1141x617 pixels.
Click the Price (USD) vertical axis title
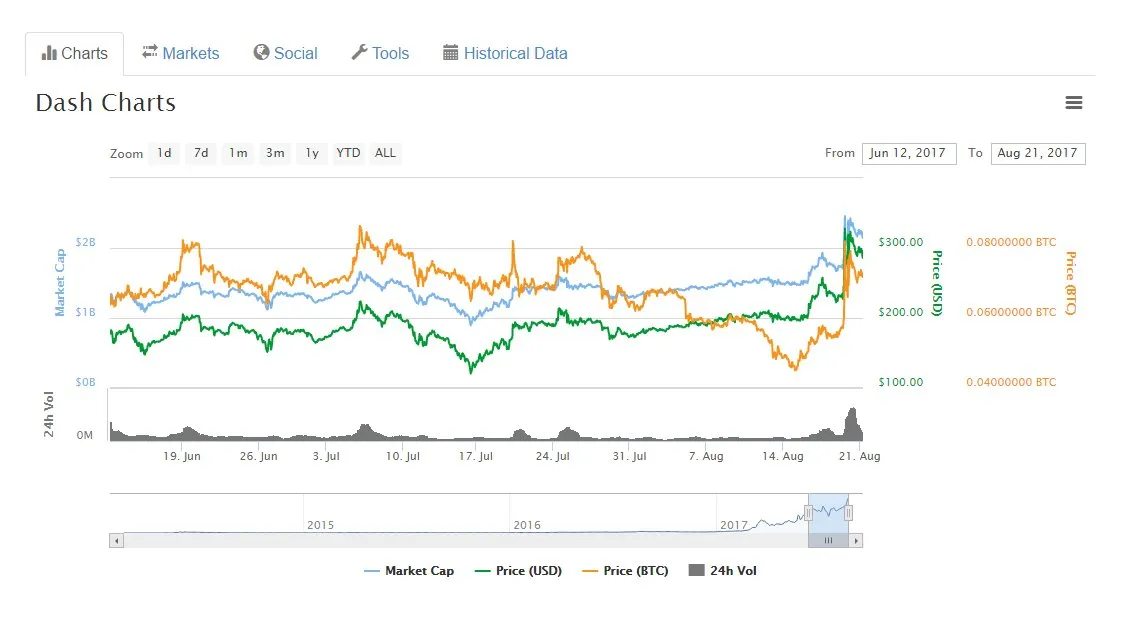point(937,283)
